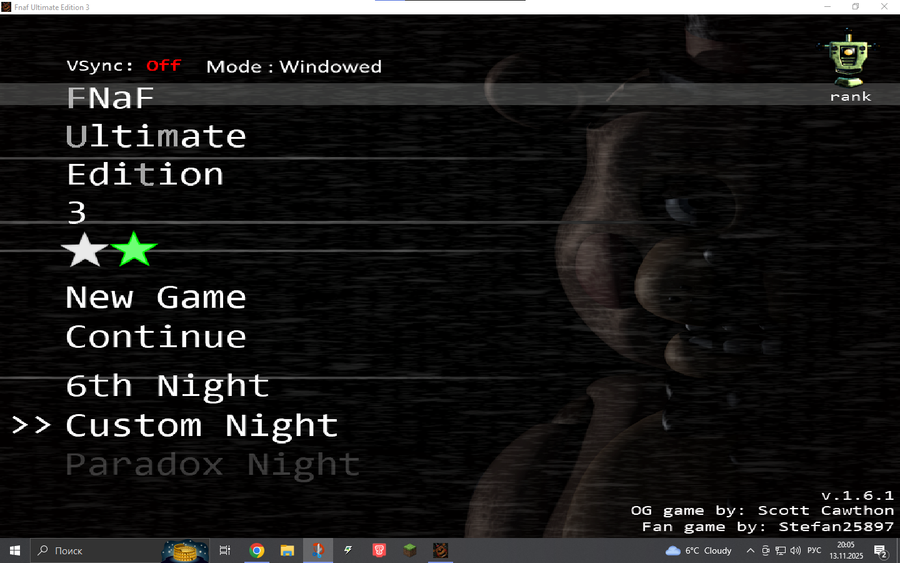Click the 'Fan game by: Stefan25897' credit
Viewport: 900px width, 563px height.
767,526
